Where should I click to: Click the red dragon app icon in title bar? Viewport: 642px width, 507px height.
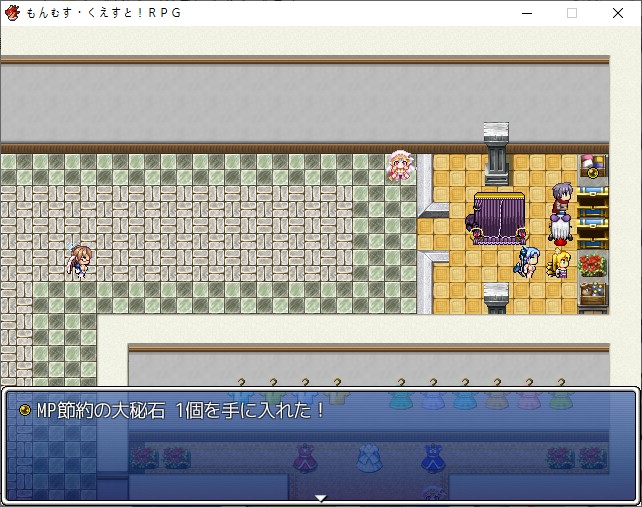click(12, 13)
